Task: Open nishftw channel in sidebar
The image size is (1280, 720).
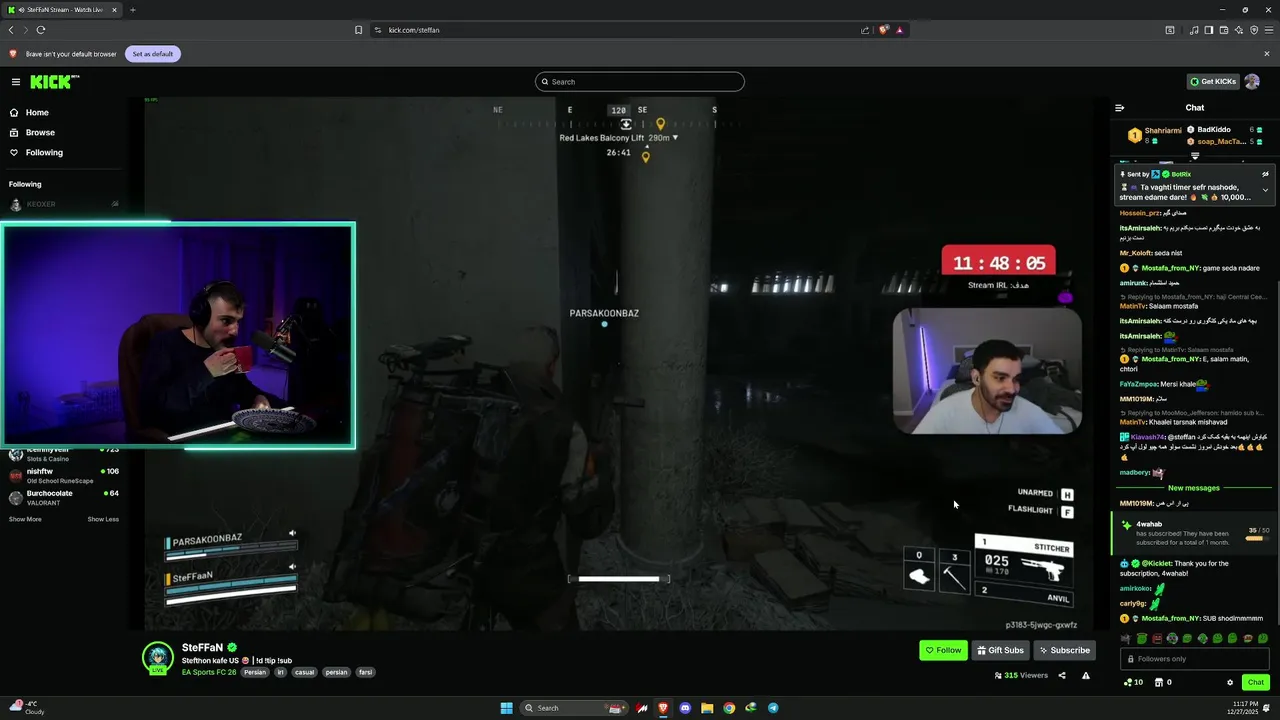Action: (x=64, y=476)
